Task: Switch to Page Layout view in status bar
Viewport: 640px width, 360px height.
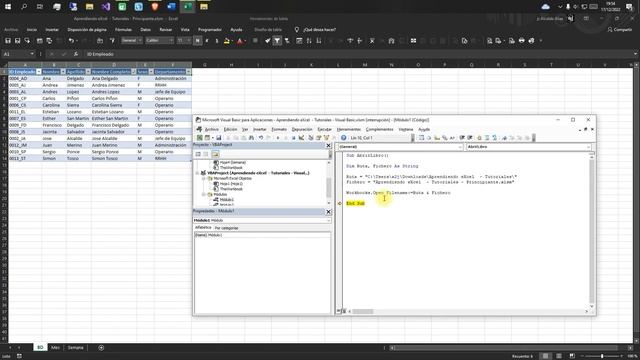Action: point(559,356)
